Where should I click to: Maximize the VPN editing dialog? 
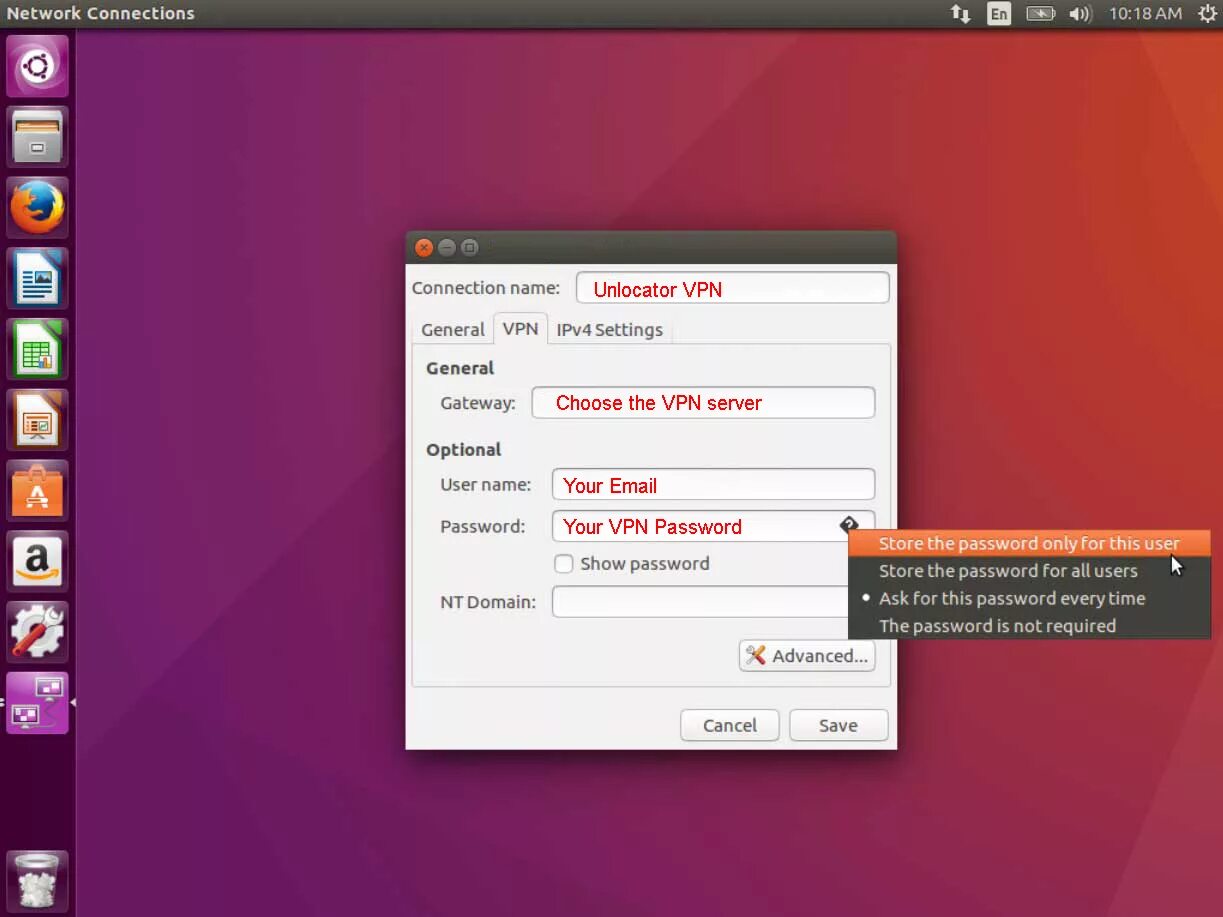coord(470,247)
